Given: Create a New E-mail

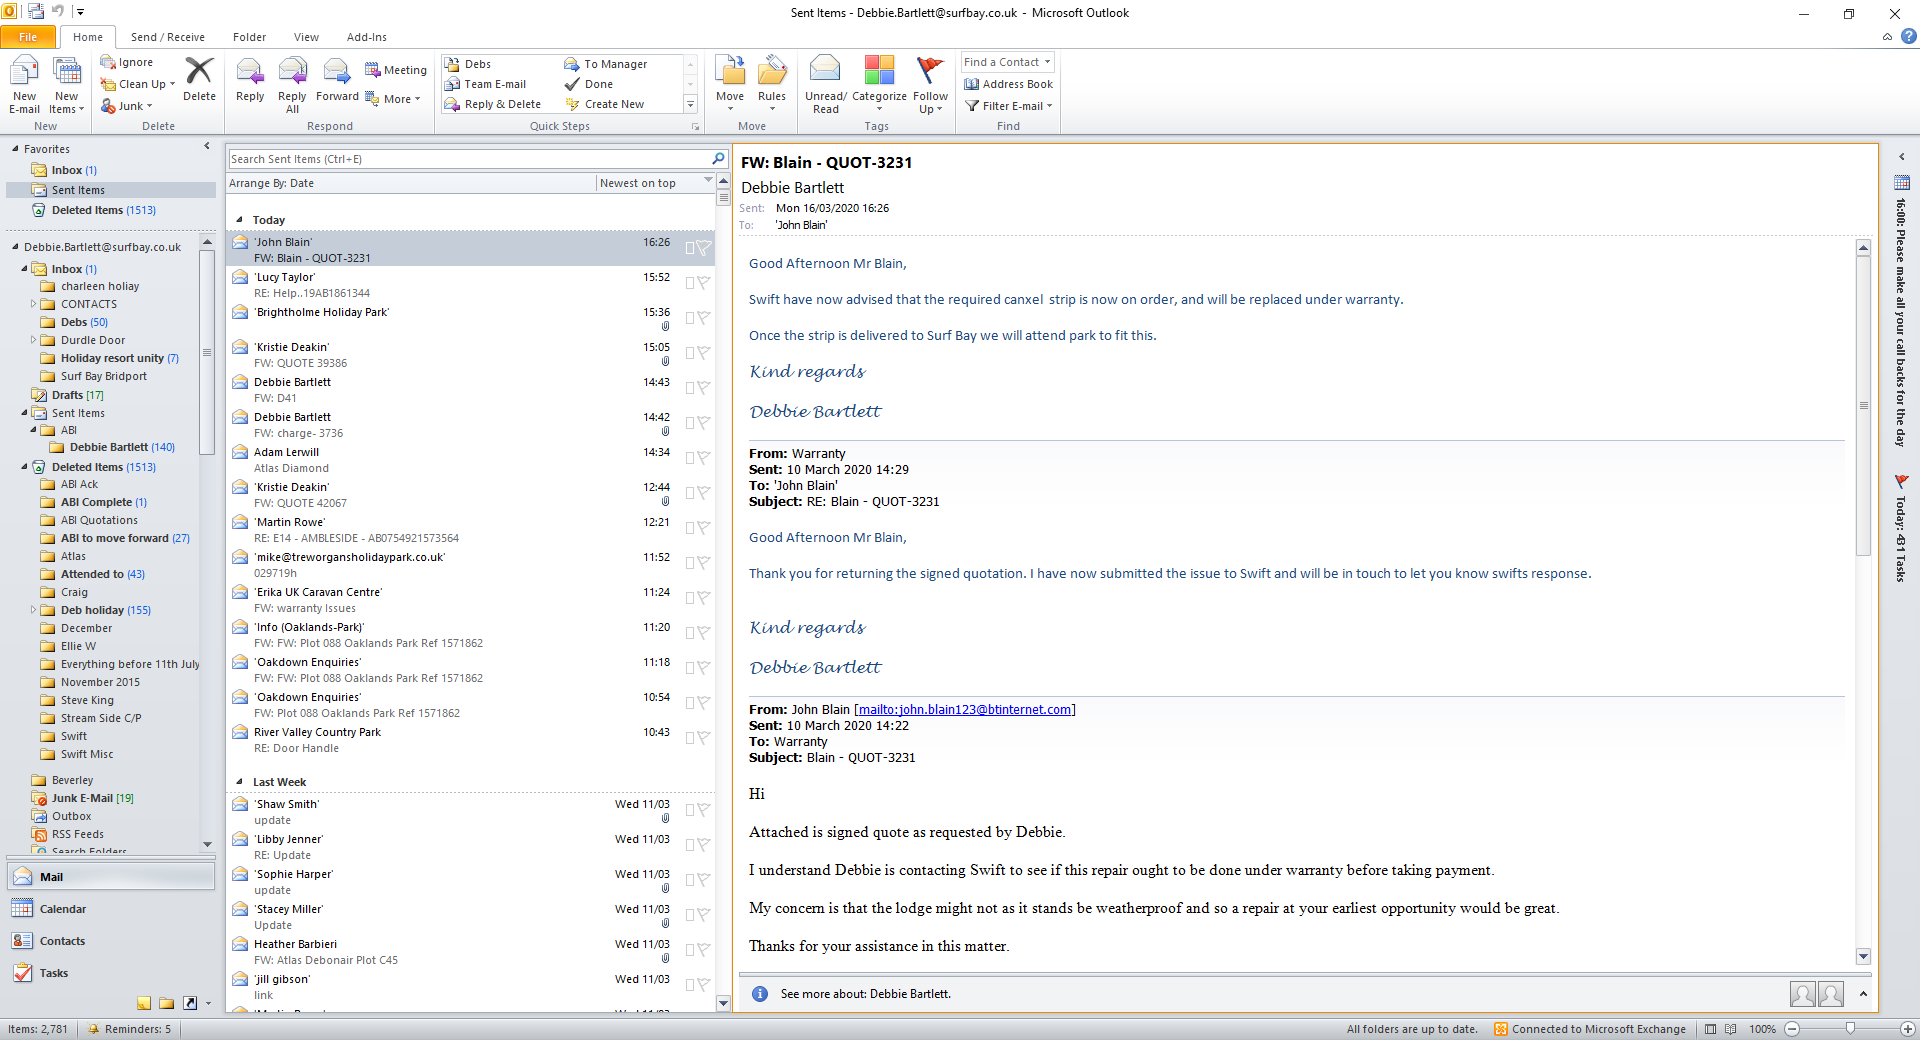Looking at the screenshot, I should pyautogui.click(x=24, y=85).
